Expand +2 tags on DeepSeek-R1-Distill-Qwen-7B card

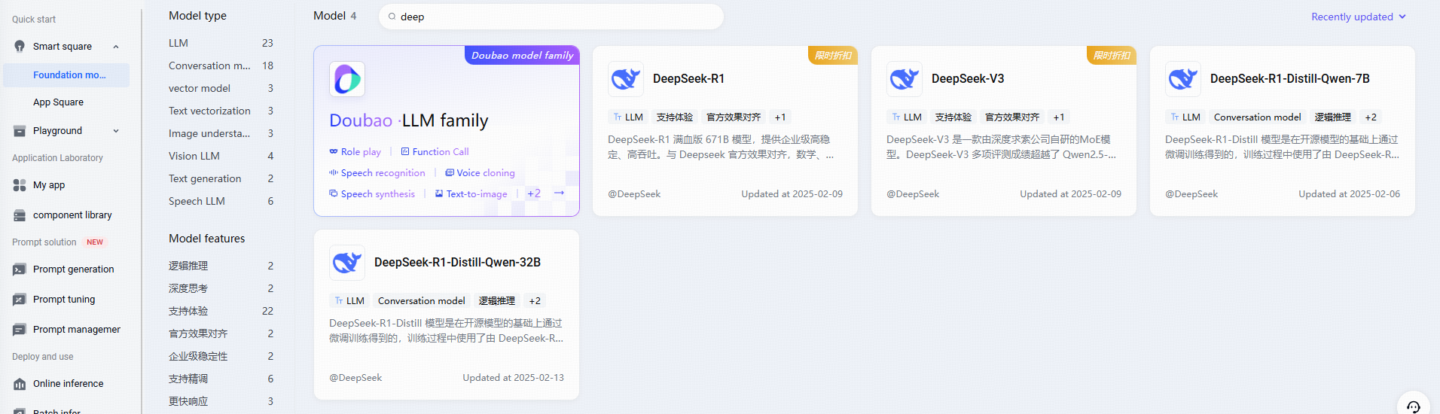pyautogui.click(x=1370, y=117)
